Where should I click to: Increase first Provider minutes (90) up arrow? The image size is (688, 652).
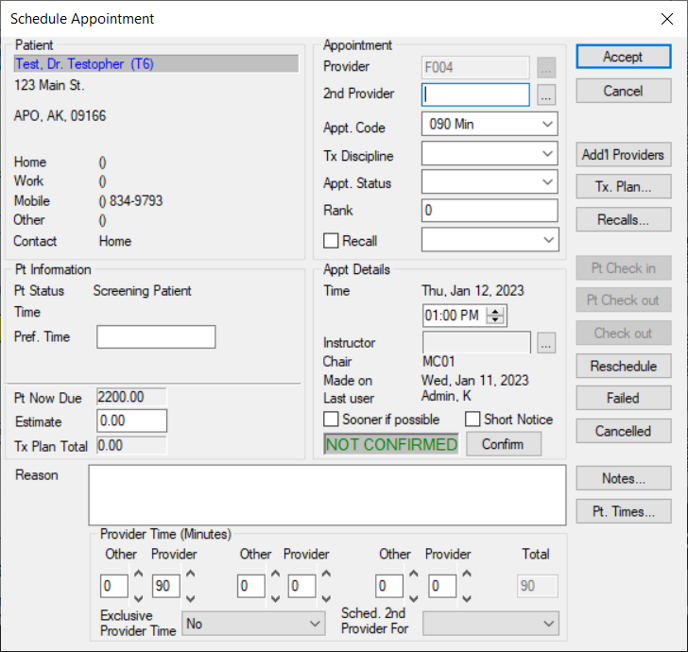(x=190, y=573)
